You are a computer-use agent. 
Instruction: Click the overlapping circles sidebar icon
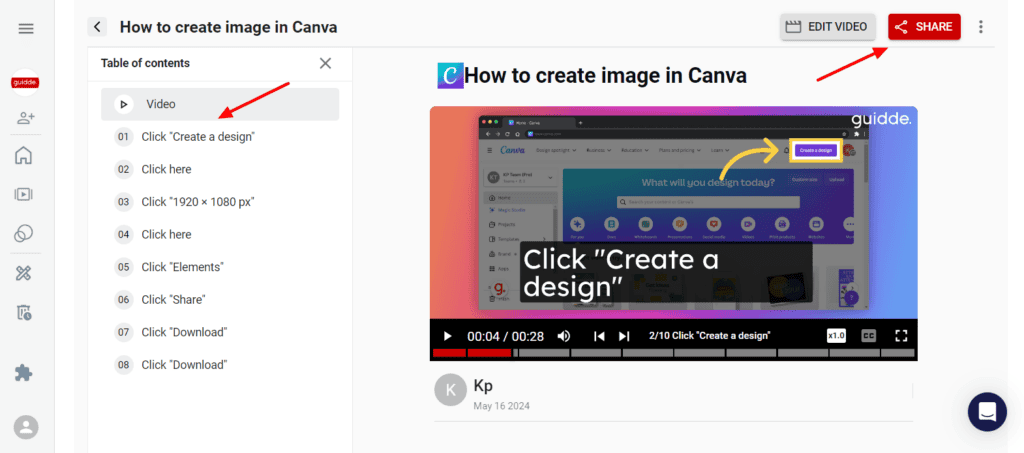click(24, 233)
